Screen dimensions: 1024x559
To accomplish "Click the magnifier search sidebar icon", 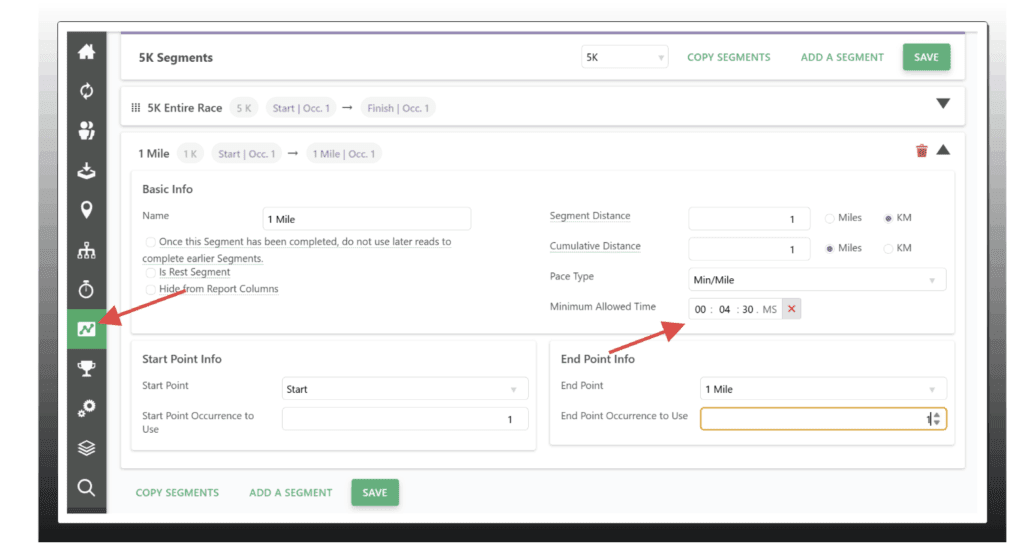I will pos(86,487).
